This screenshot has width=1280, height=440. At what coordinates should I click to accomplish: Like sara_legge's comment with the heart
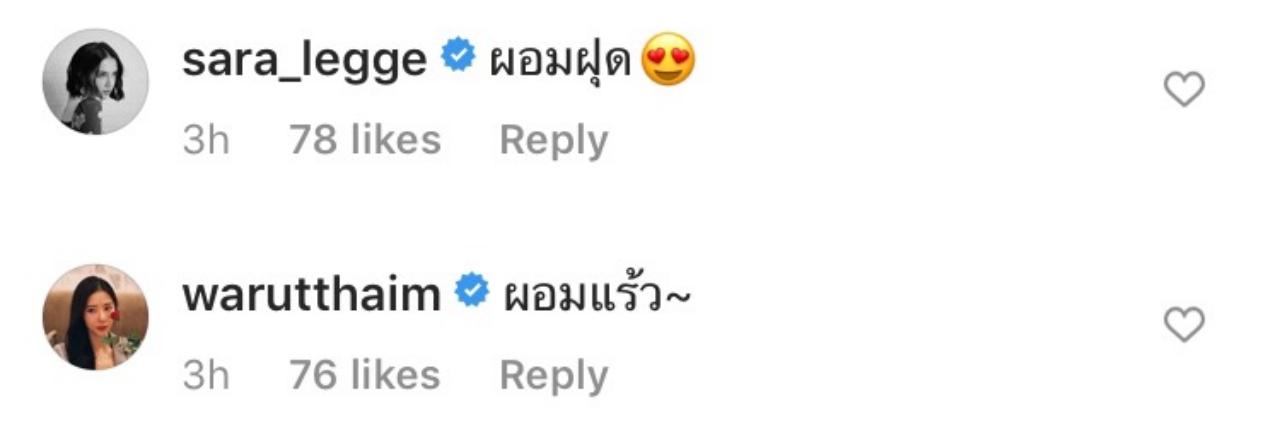(x=1185, y=91)
